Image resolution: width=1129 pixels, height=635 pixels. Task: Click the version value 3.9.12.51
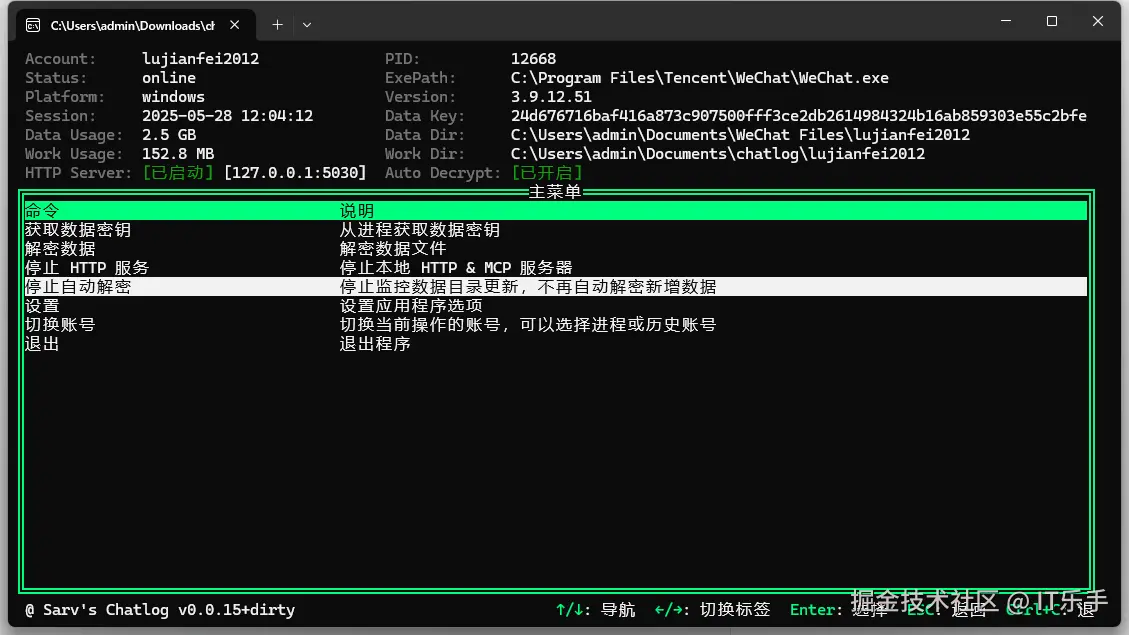(551, 96)
